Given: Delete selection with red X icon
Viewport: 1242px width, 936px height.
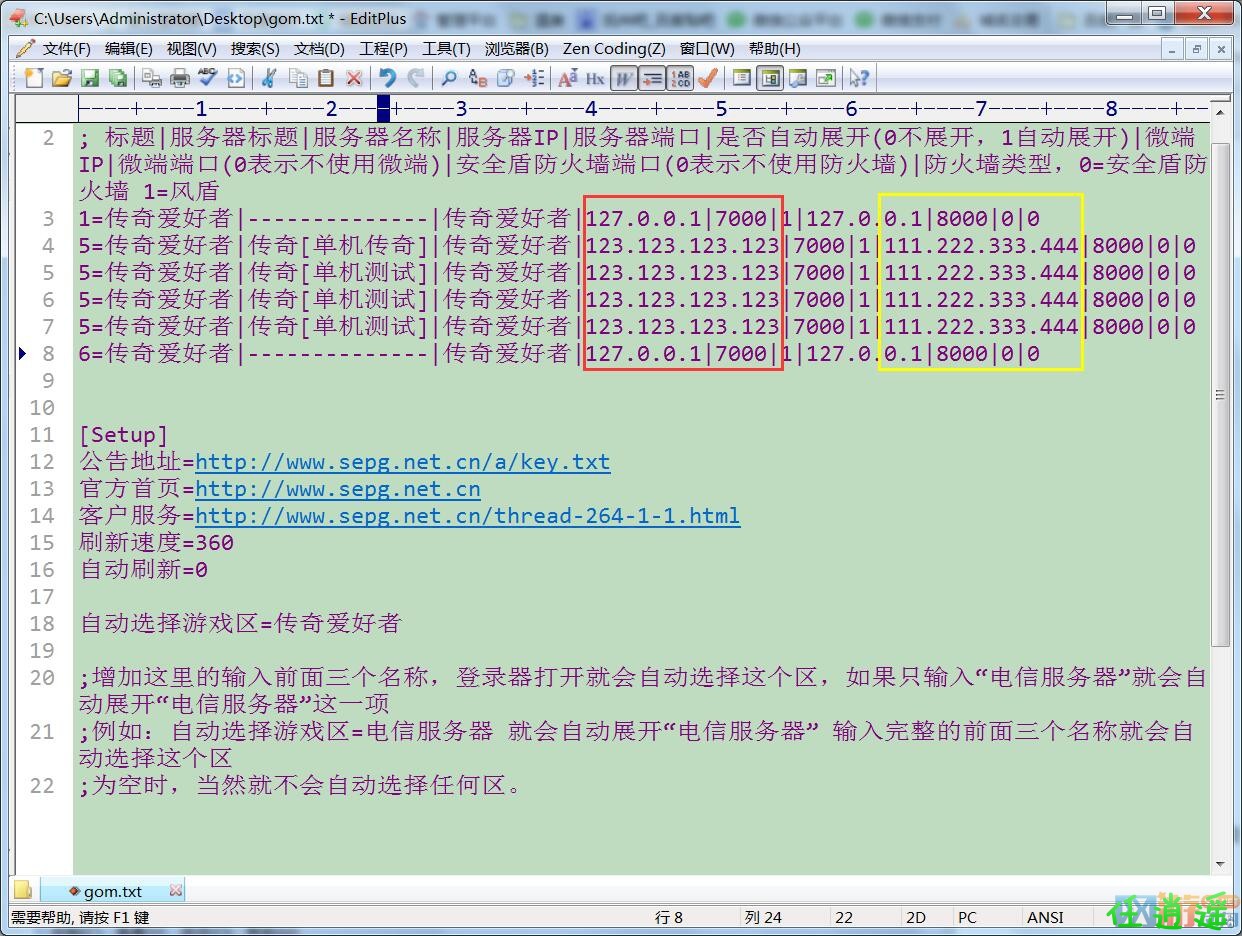Looking at the screenshot, I should tap(354, 78).
